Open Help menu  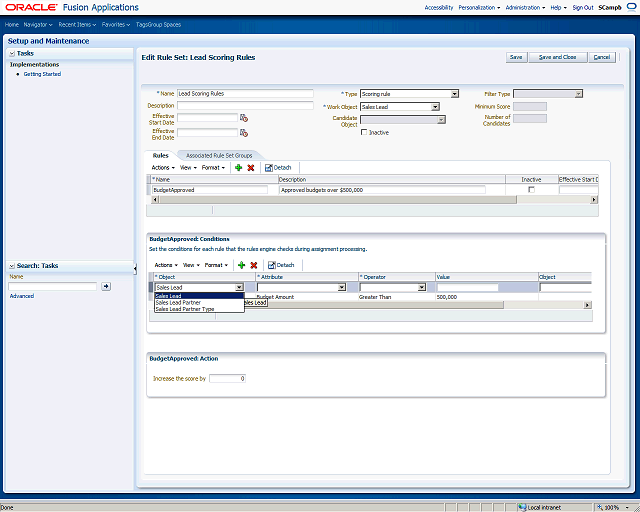coord(558,7)
